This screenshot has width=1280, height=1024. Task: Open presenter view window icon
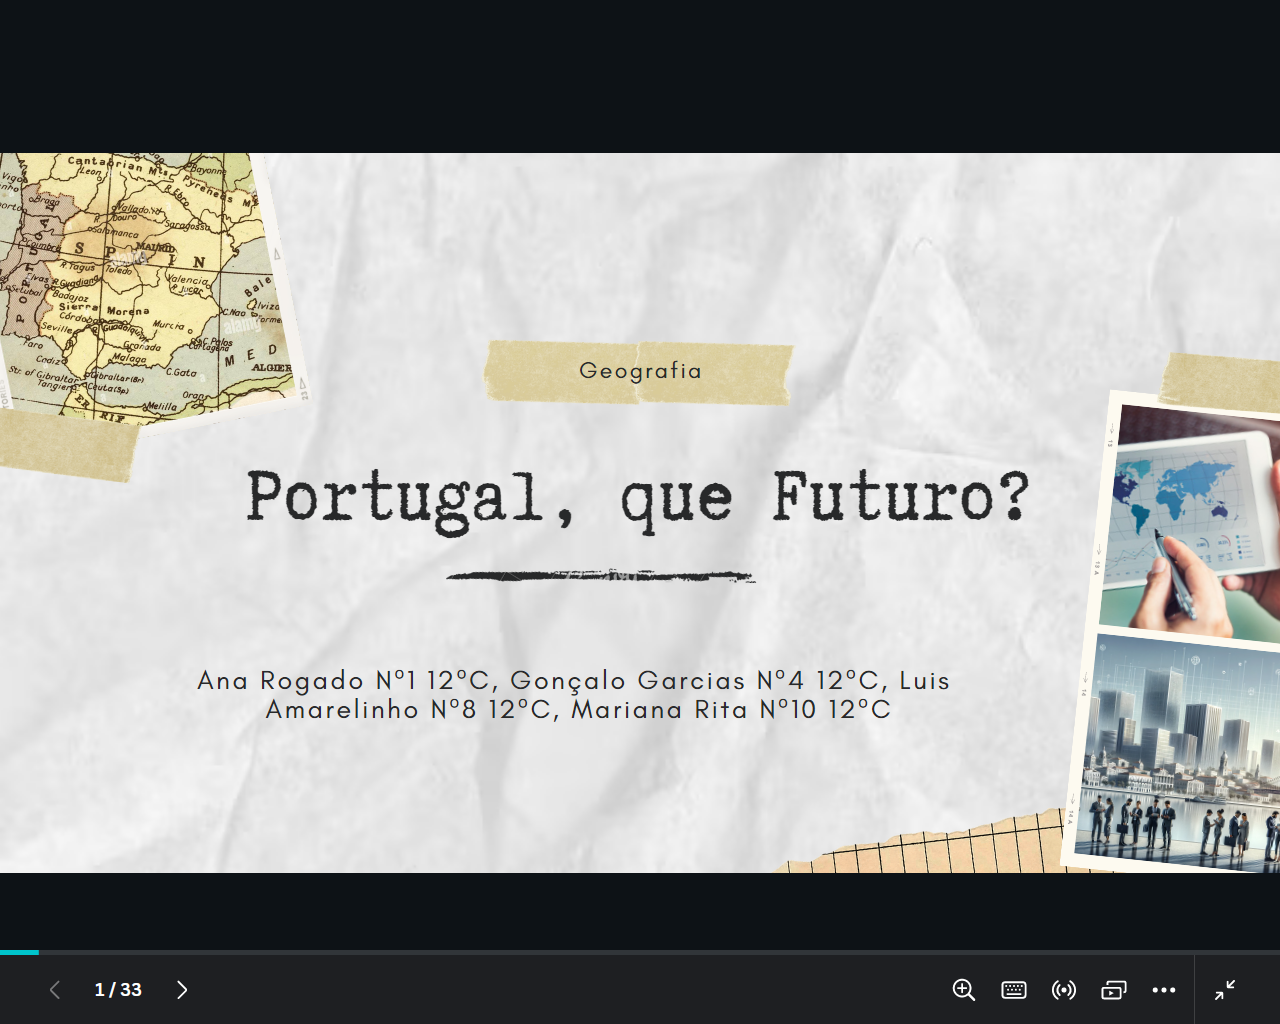coord(1114,990)
